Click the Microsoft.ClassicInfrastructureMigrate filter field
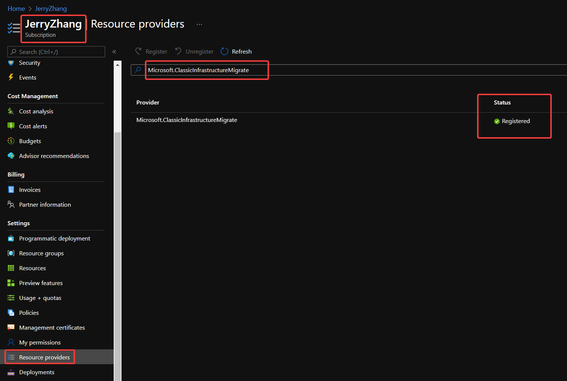This screenshot has height=381, width=567. click(x=349, y=70)
